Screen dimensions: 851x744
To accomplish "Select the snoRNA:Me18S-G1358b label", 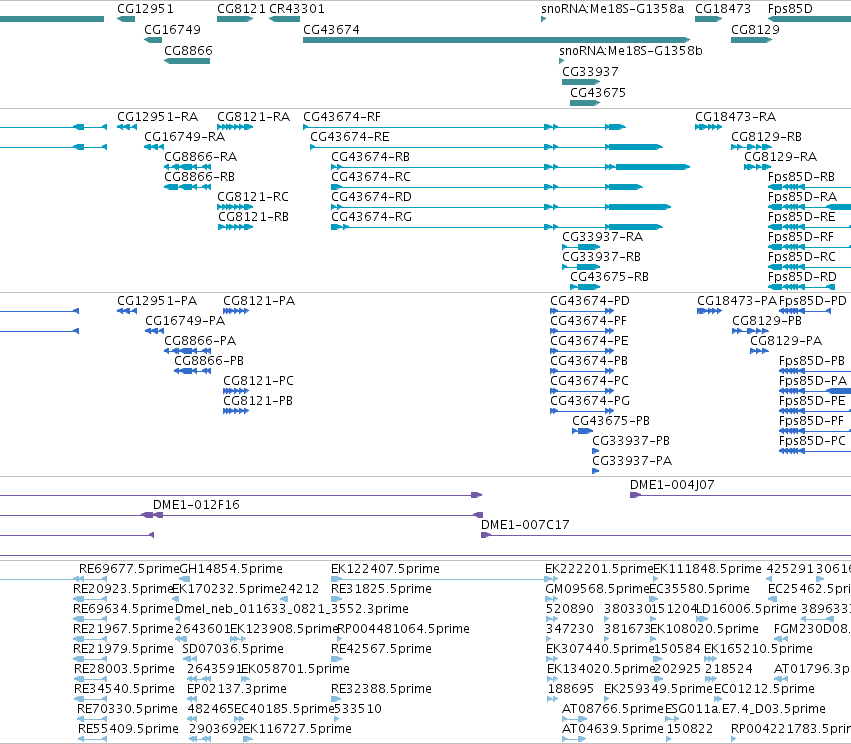I will pyautogui.click(x=631, y=51).
